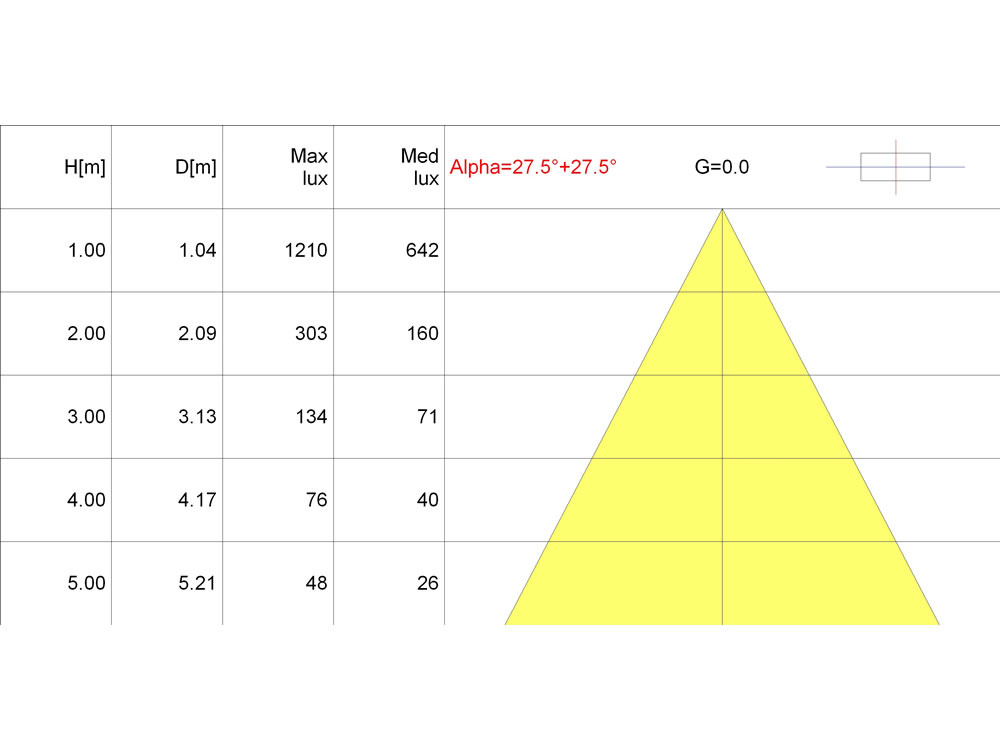Click the 26 med lux value

tap(428, 583)
